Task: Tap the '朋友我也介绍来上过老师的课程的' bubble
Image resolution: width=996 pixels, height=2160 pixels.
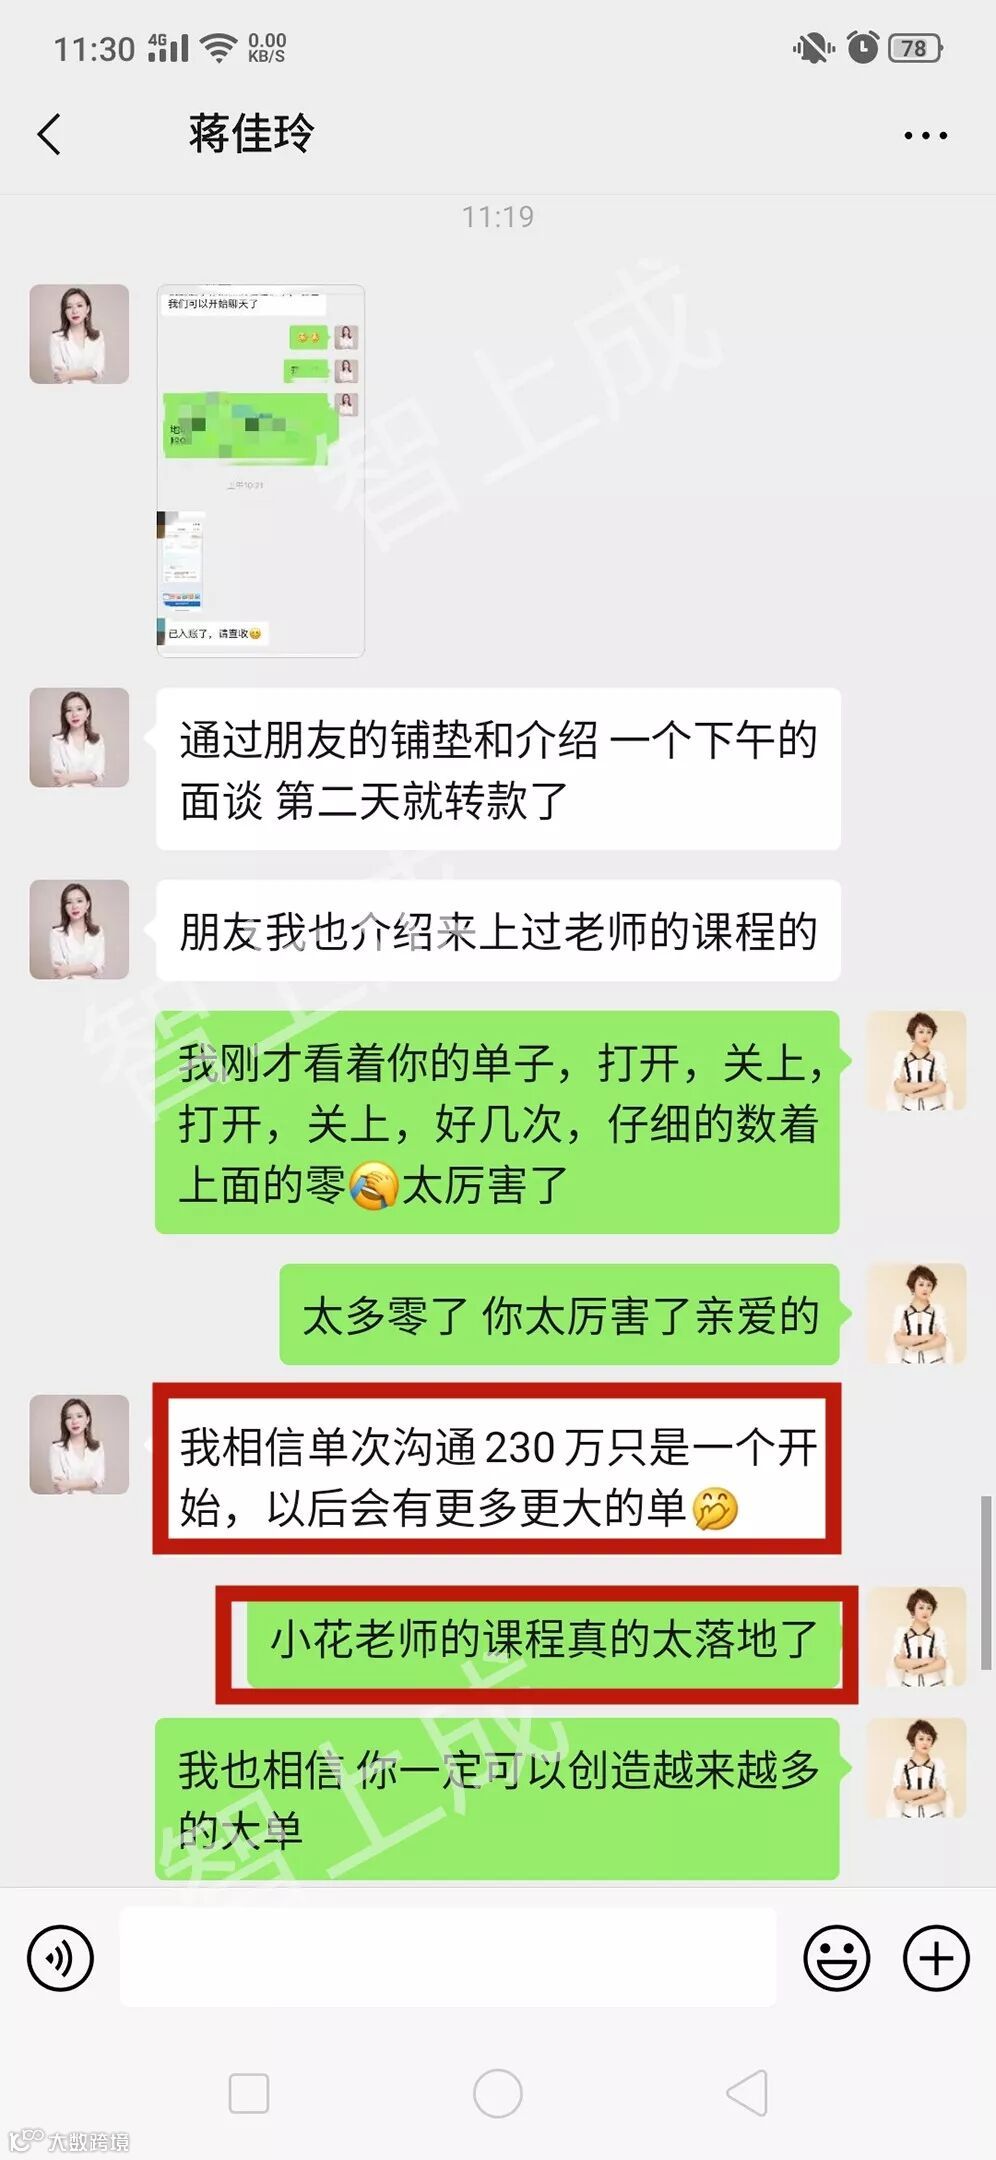Action: click(x=497, y=930)
